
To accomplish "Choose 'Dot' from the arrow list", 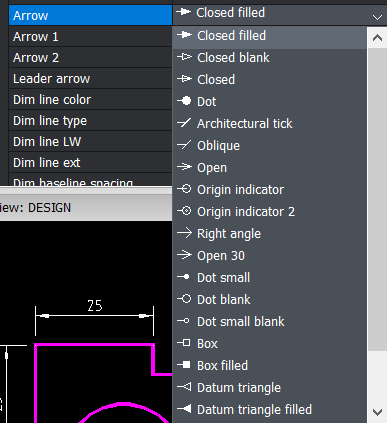I will tap(269, 101).
